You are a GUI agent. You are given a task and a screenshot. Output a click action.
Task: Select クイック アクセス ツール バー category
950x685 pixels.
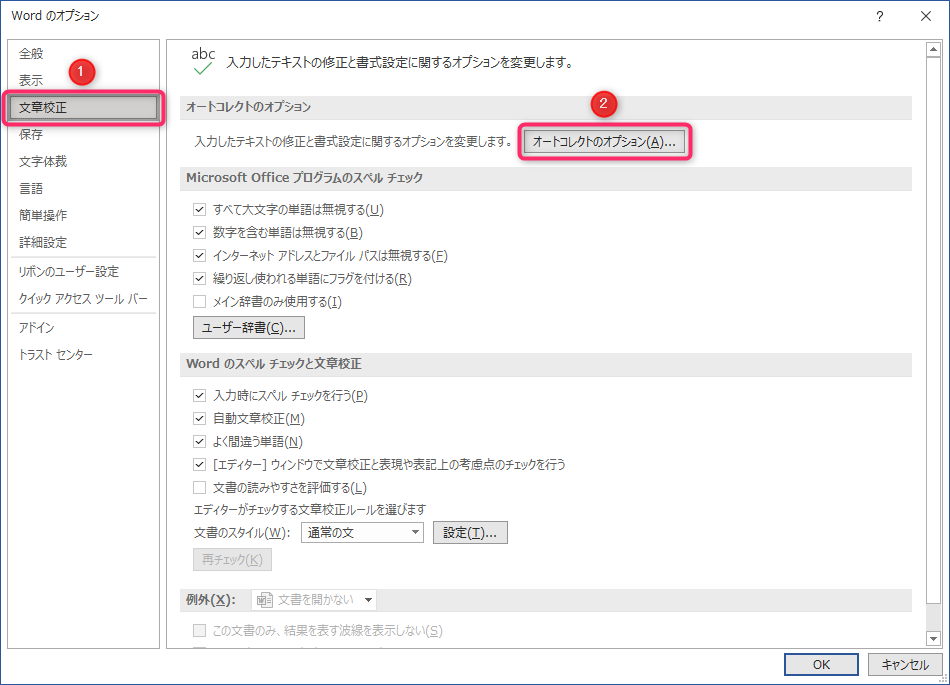pos(83,299)
